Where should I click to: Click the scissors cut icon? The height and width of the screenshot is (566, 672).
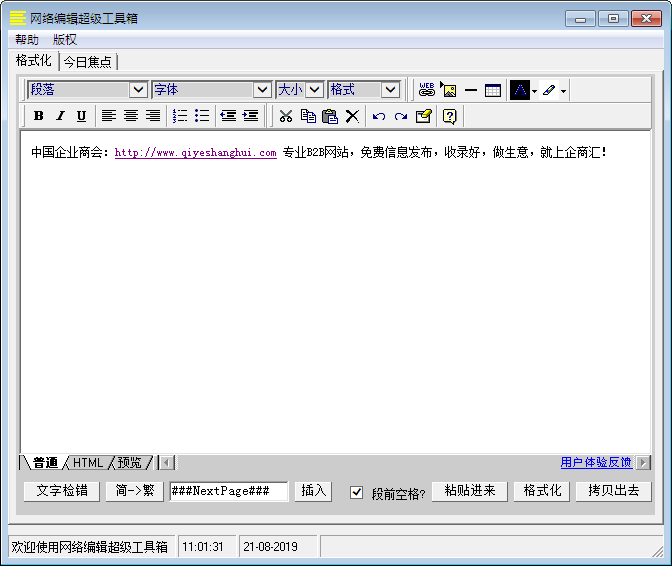coord(286,116)
